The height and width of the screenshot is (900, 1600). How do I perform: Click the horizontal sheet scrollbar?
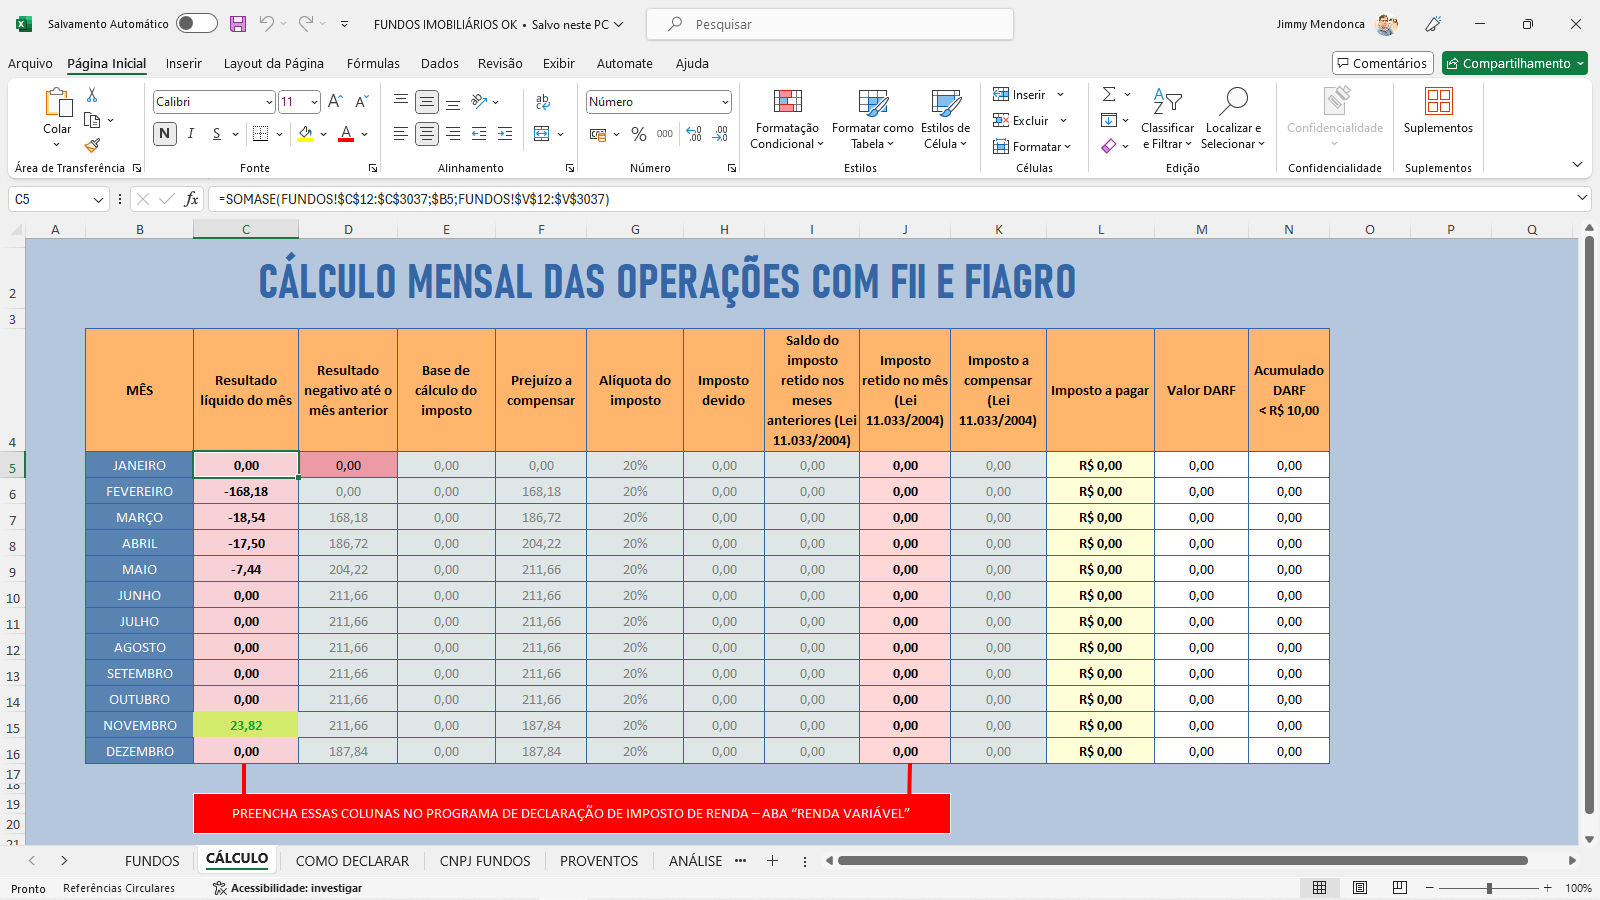pyautogui.click(x=1183, y=860)
